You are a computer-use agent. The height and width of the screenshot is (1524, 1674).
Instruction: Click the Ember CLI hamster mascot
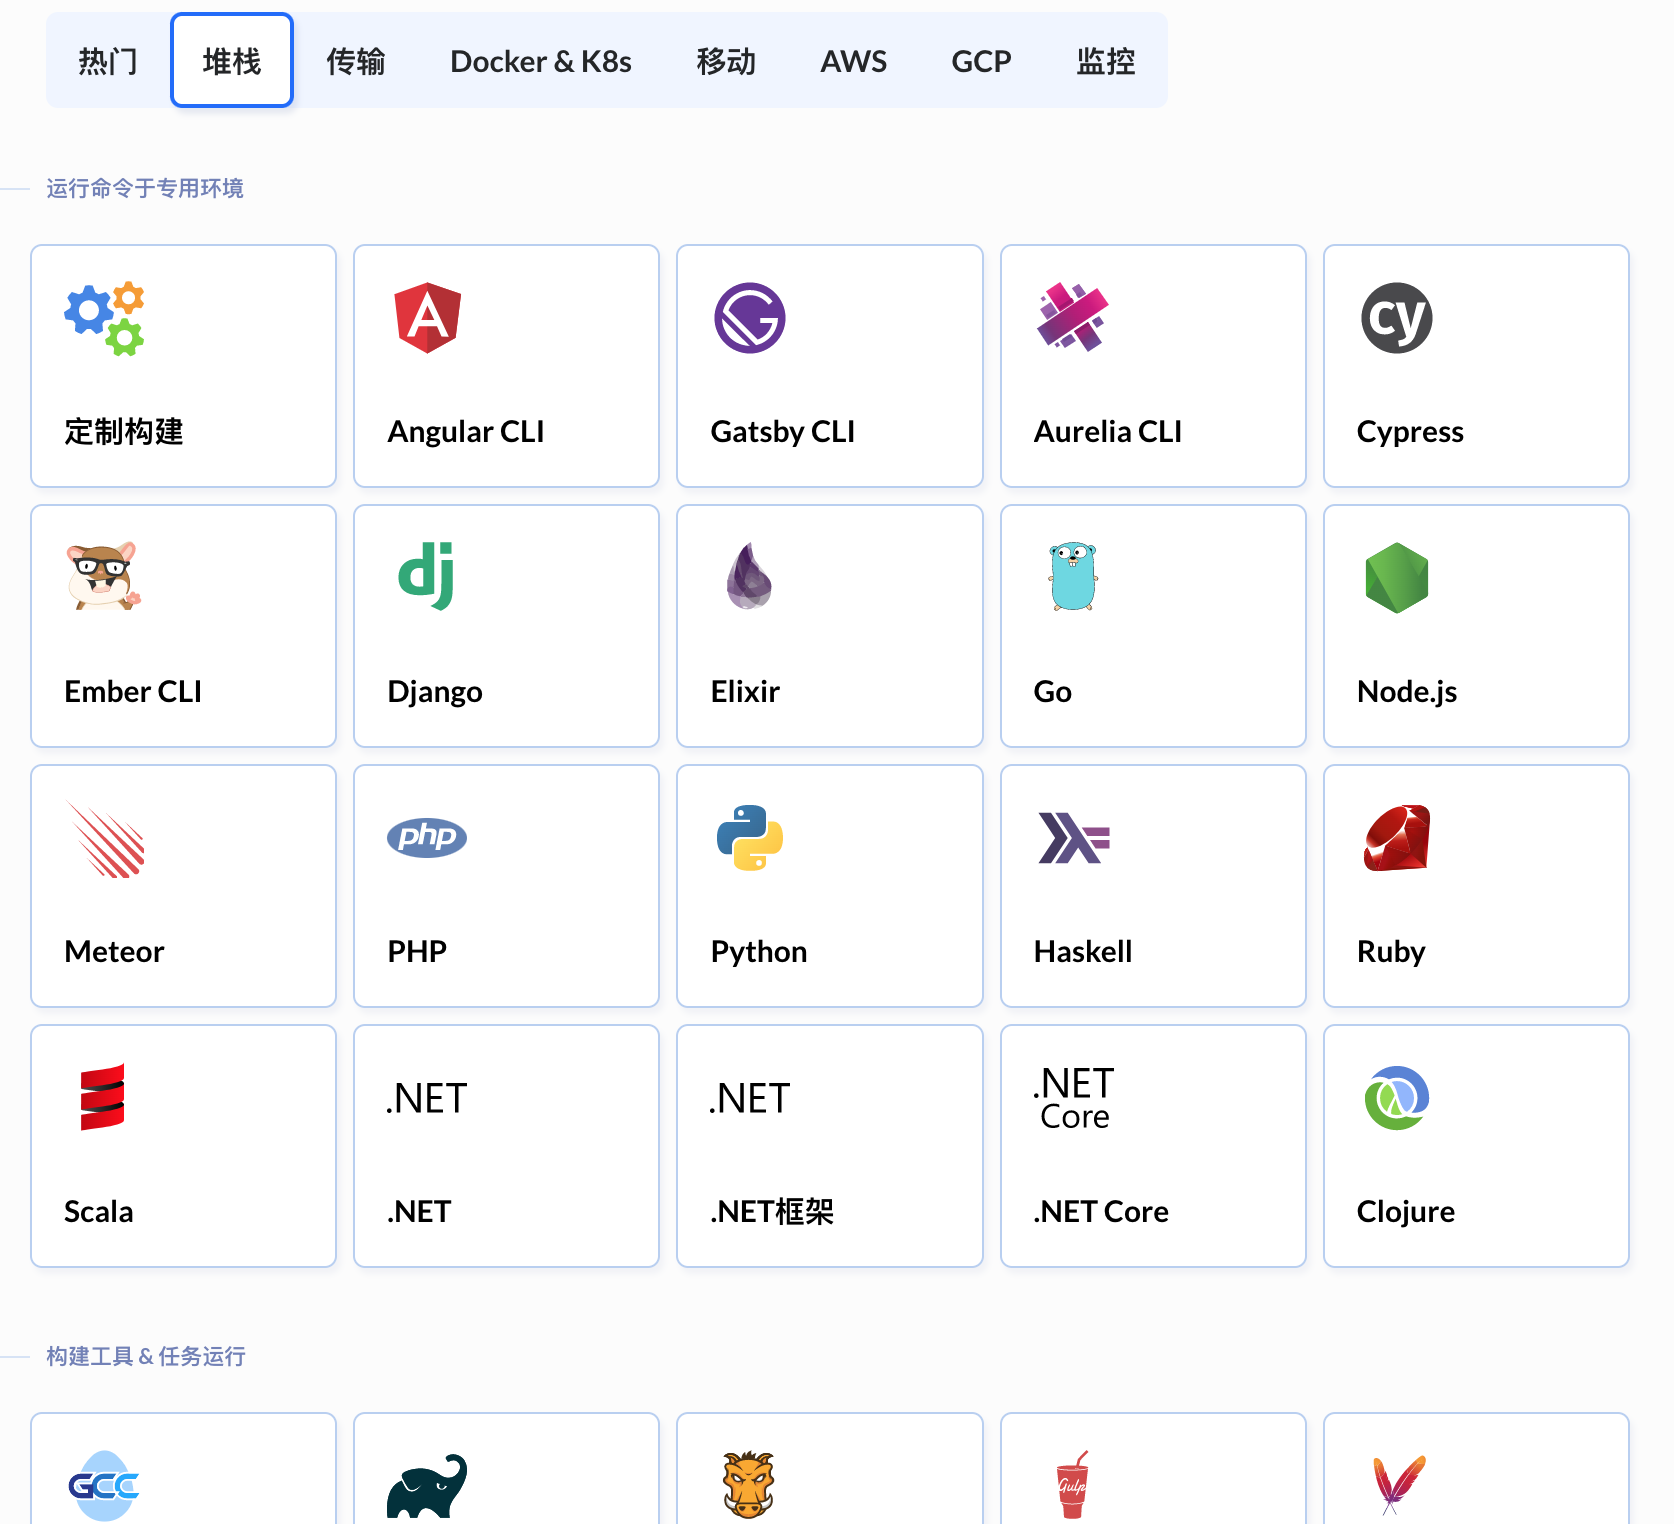(104, 577)
